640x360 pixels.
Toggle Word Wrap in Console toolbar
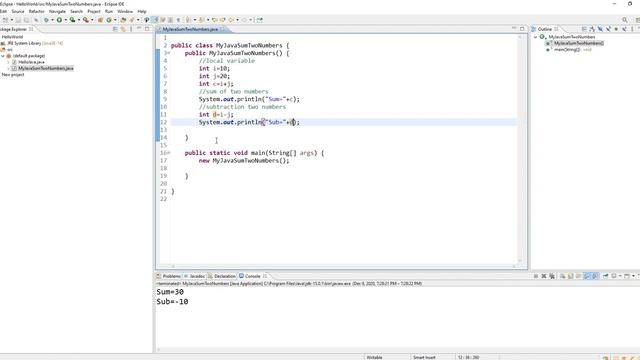coord(578,276)
